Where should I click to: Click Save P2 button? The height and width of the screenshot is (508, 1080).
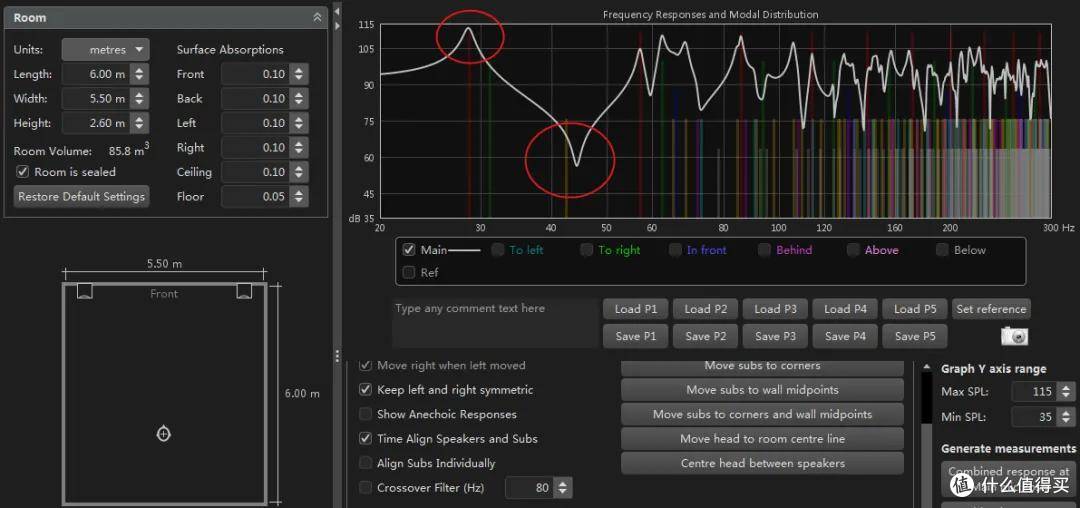(x=705, y=336)
